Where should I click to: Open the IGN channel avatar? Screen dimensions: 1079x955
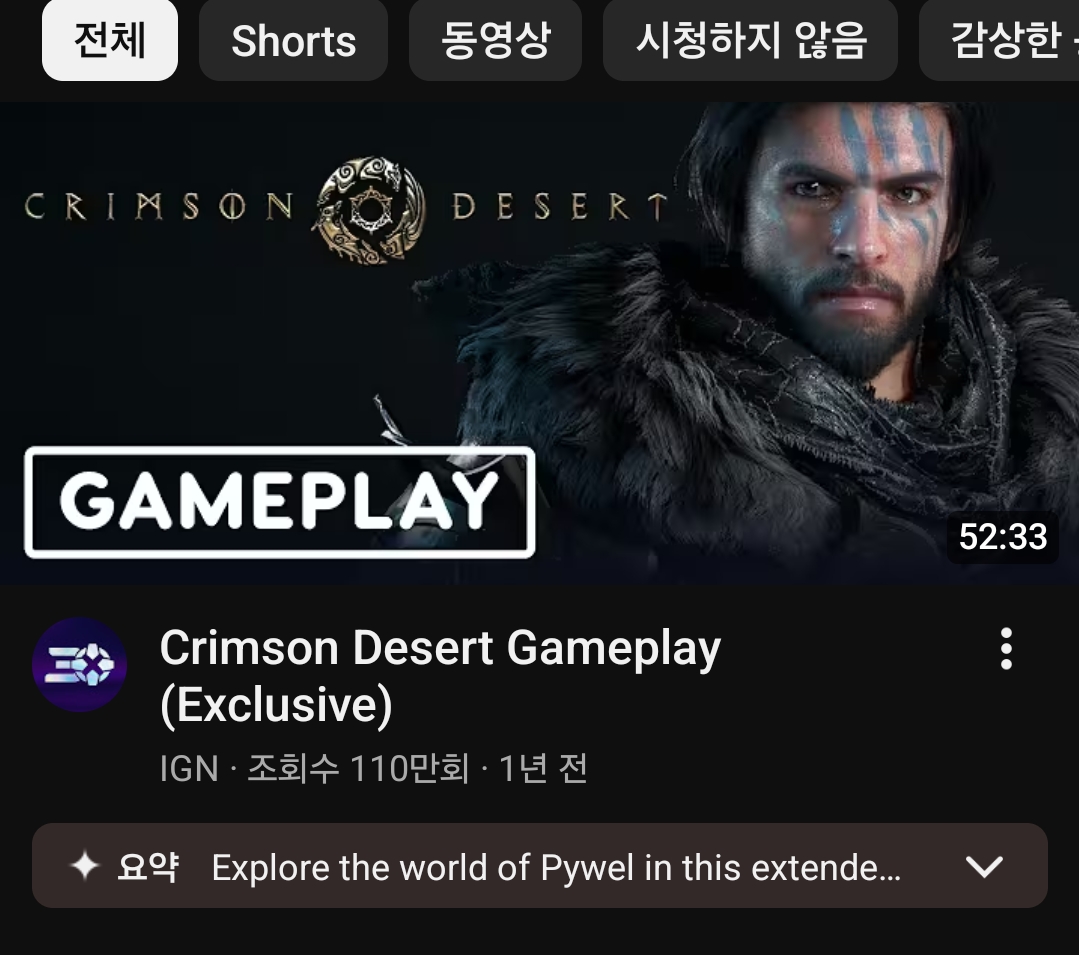coord(79,665)
